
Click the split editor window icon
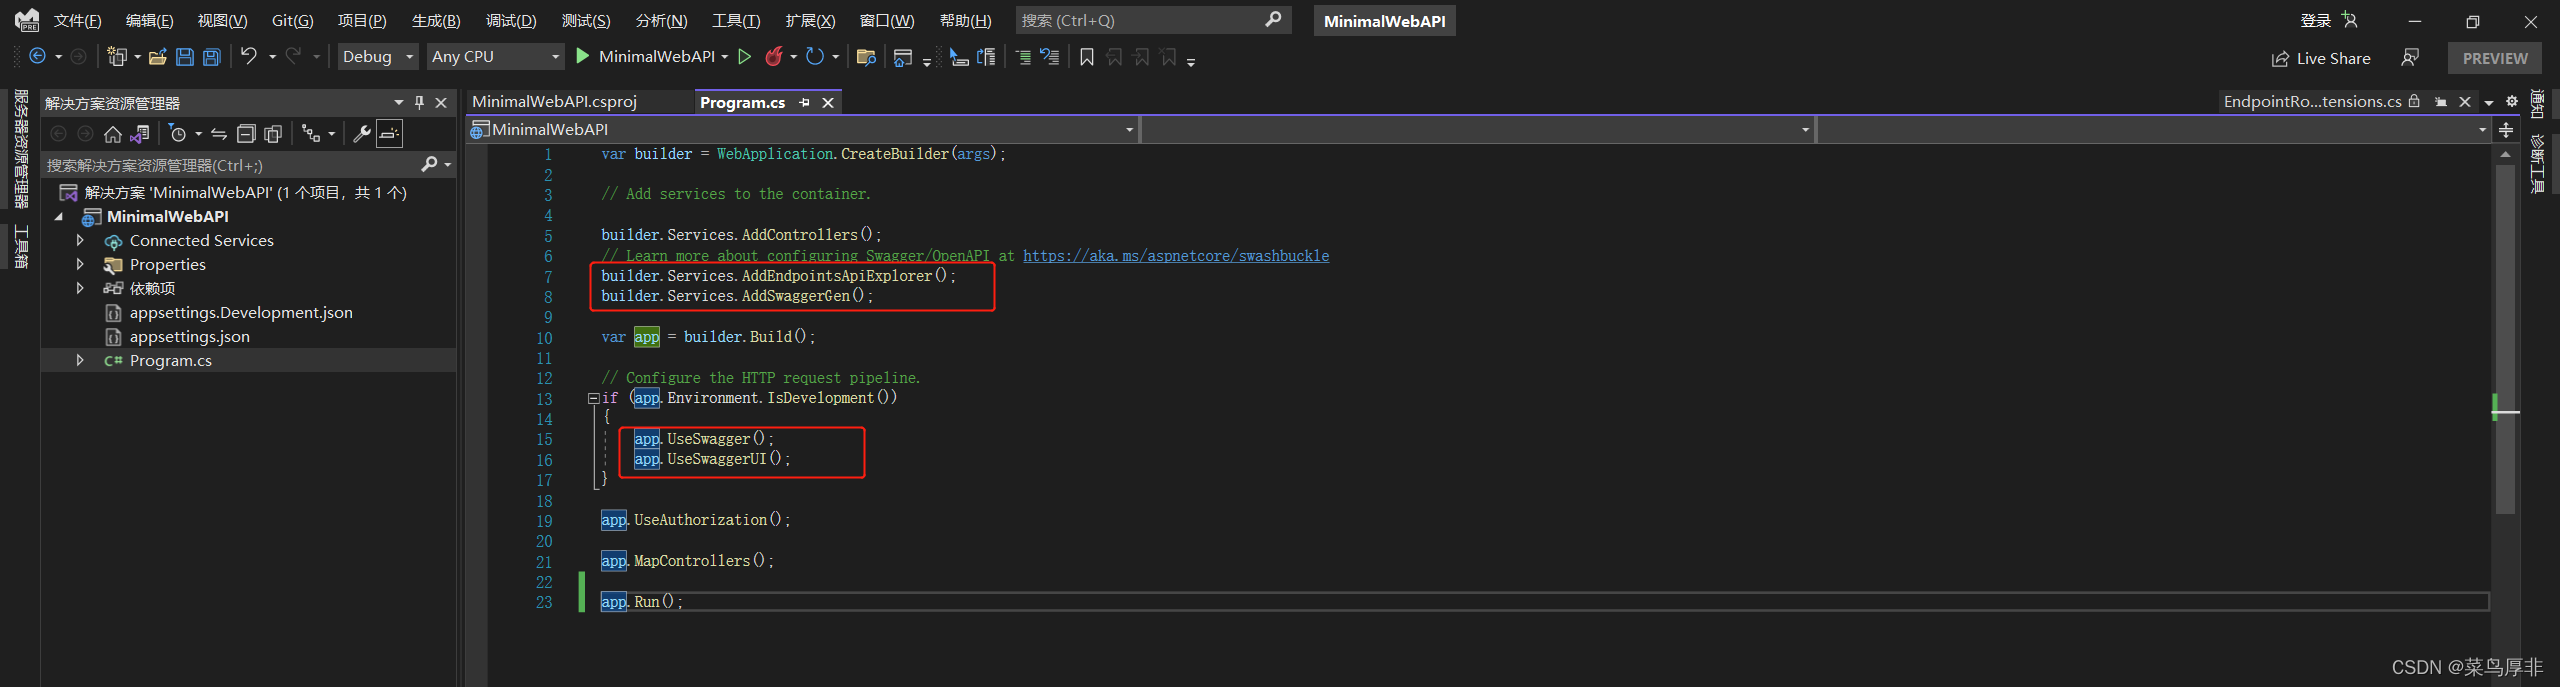pyautogui.click(x=2506, y=130)
